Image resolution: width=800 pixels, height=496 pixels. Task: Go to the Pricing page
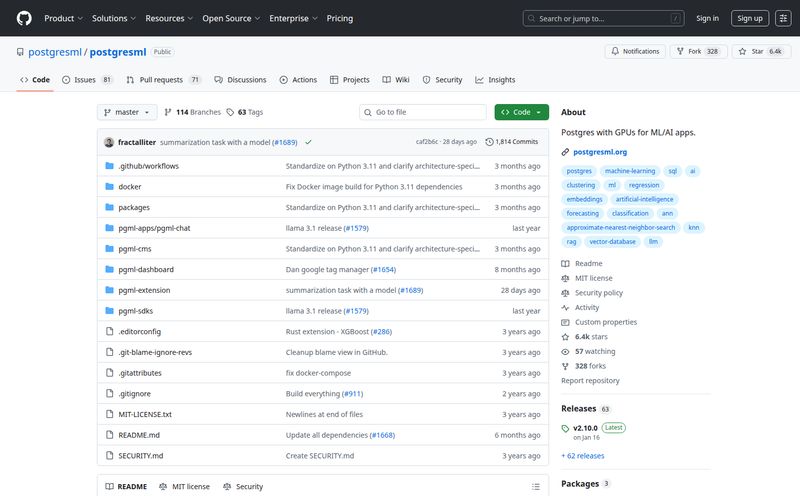click(340, 18)
